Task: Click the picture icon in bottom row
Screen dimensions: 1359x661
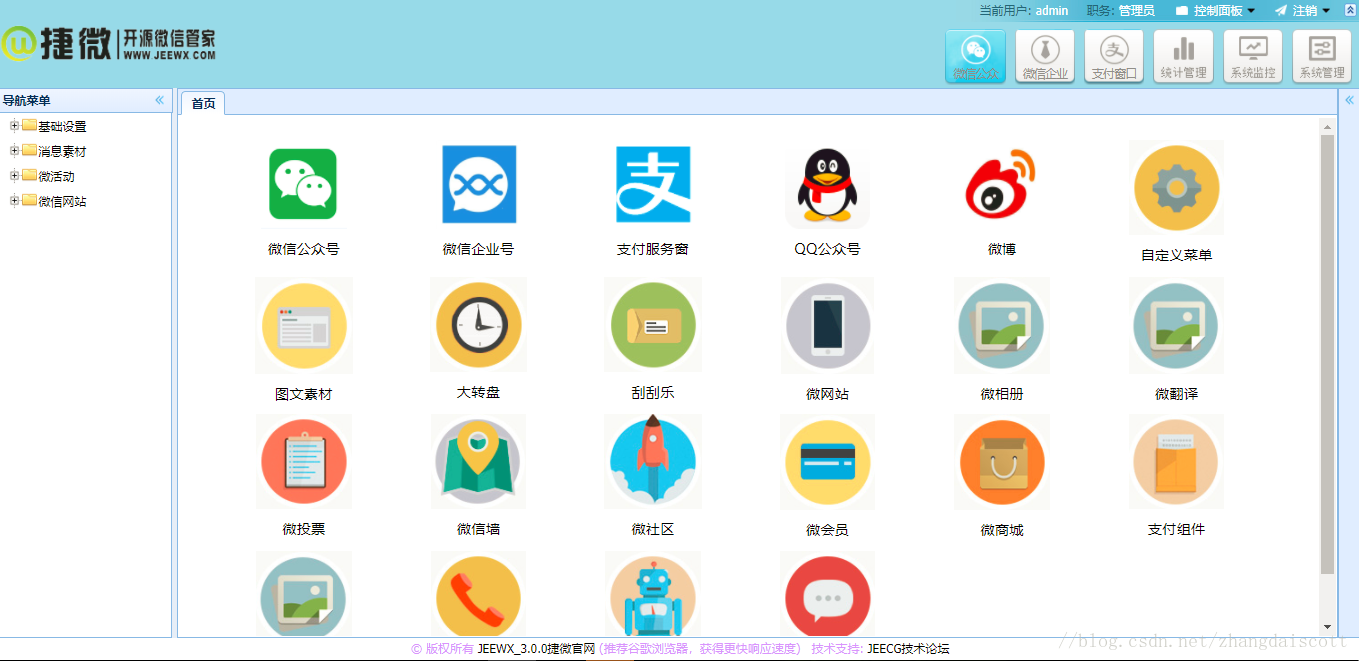Action: [303, 594]
